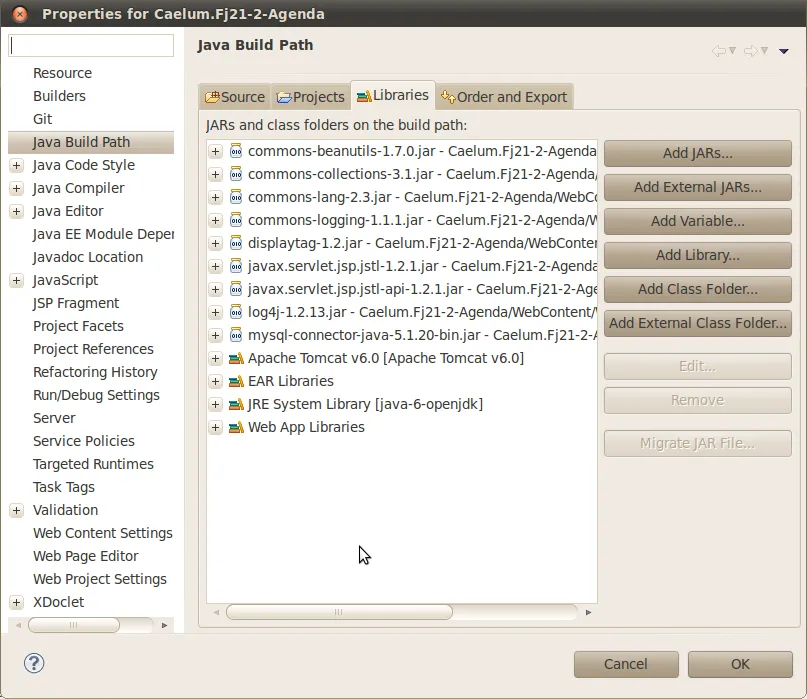
Task: Click the jar icon for mysql-connector-java-5.1.20-bin.jar
Action: coord(236,335)
